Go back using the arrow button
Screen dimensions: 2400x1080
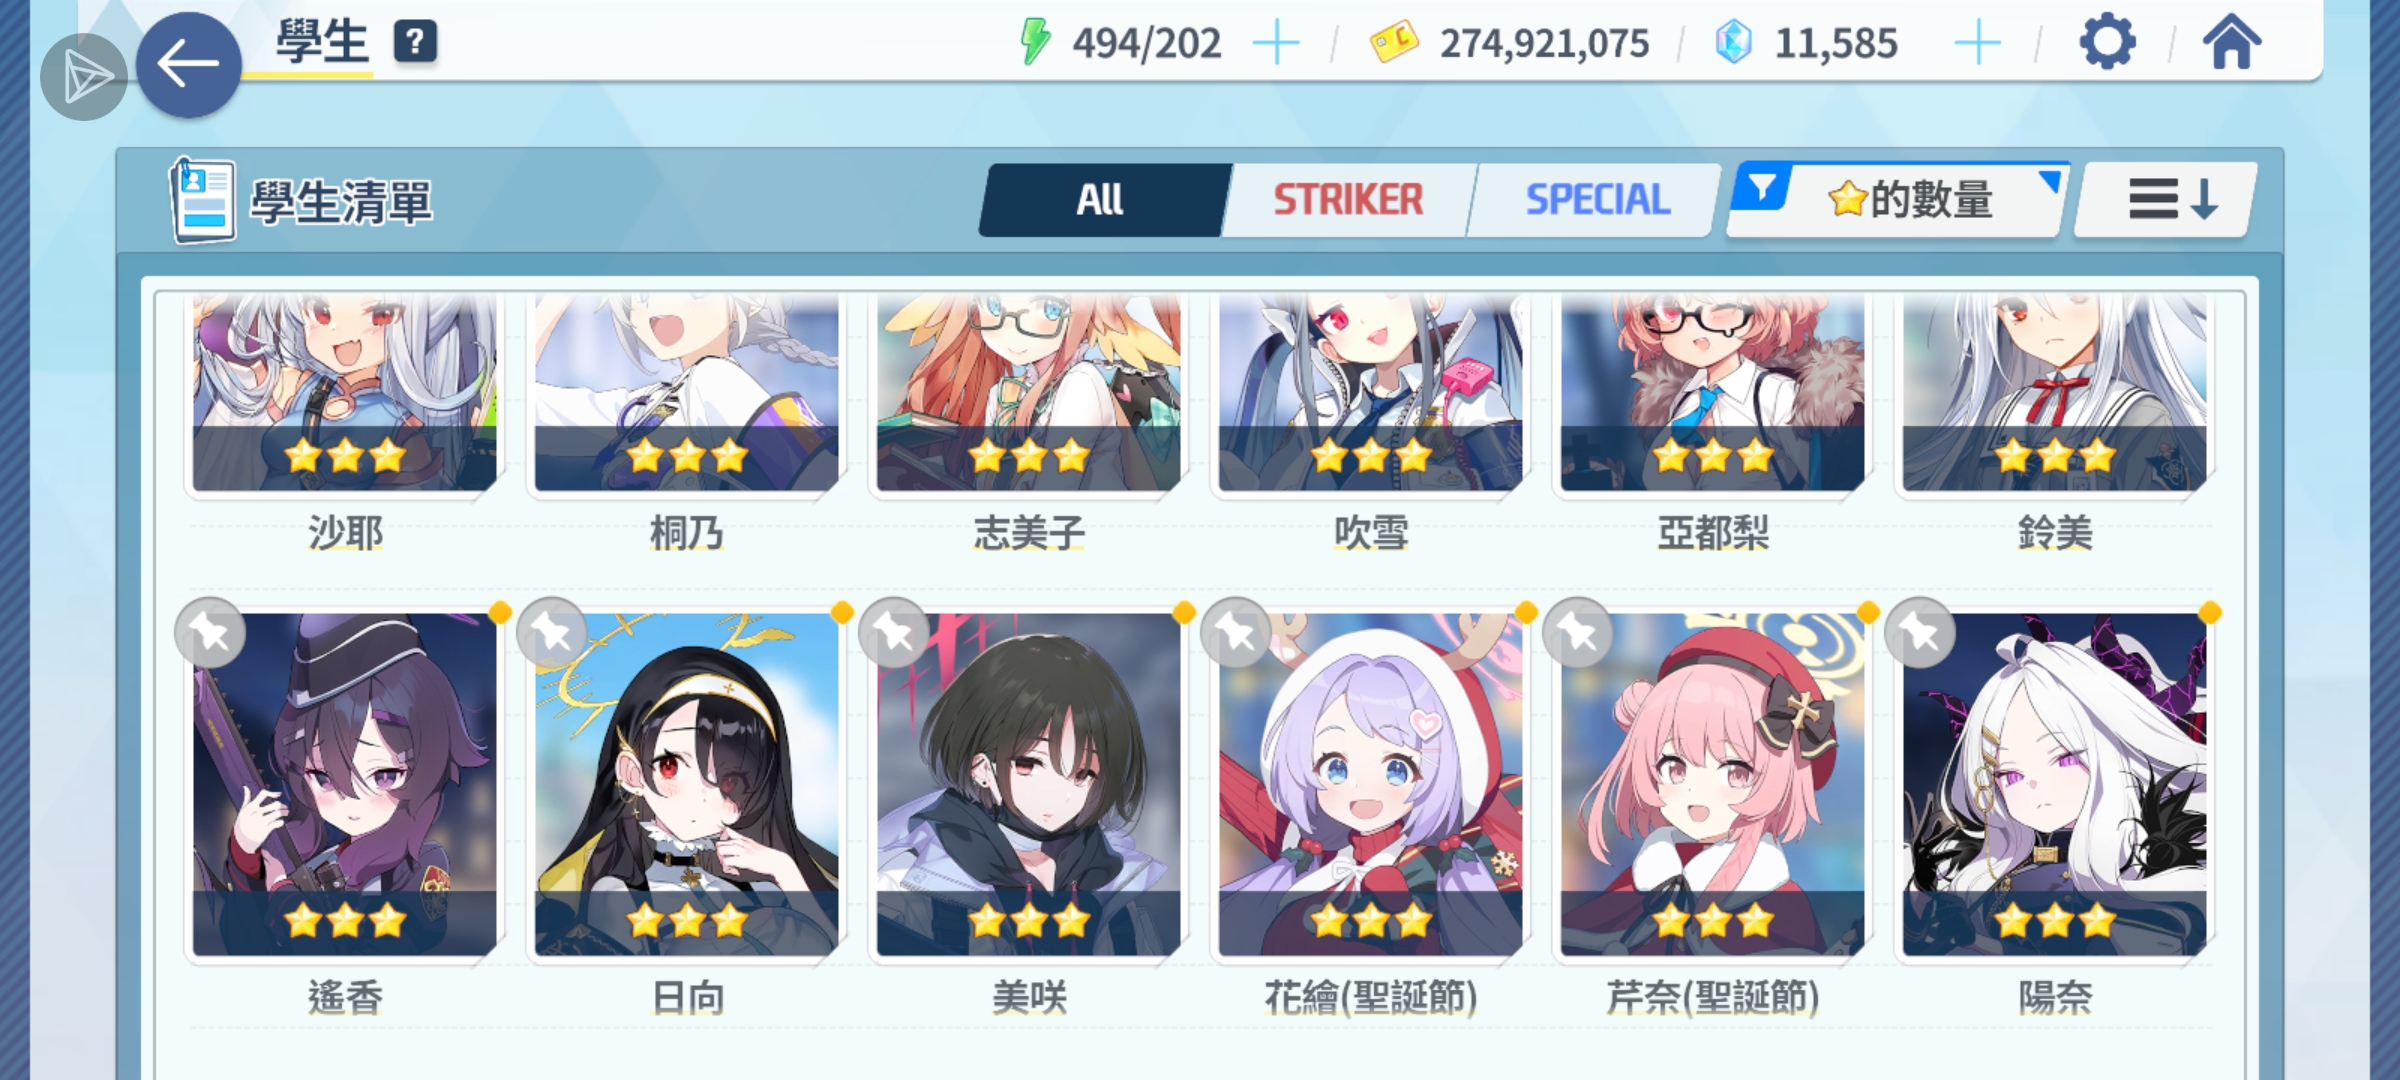[188, 65]
